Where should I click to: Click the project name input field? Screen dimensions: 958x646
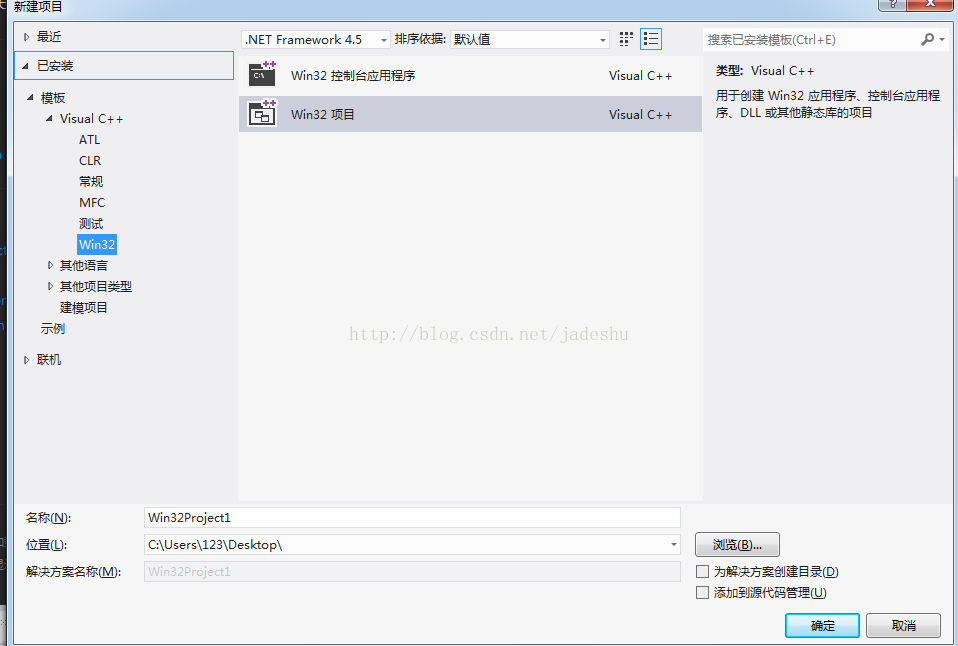(x=412, y=518)
